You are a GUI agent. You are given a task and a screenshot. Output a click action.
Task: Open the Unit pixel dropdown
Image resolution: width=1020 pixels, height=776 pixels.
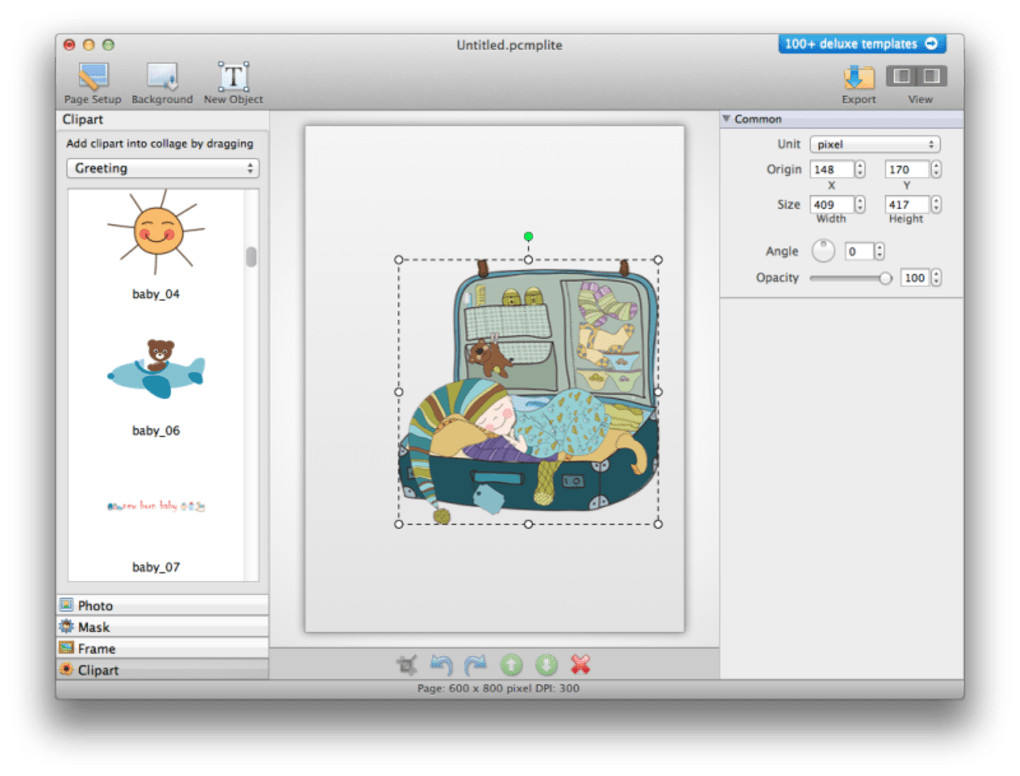tap(874, 145)
